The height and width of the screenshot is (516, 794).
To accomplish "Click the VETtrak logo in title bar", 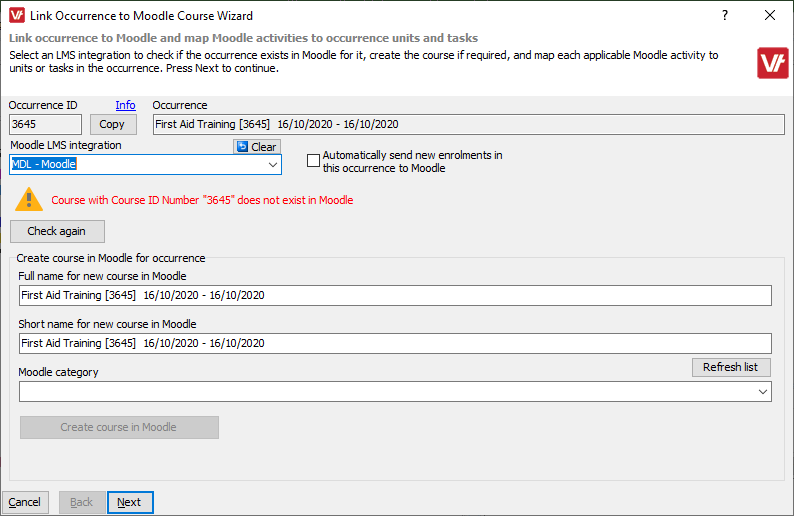I will click(x=17, y=15).
